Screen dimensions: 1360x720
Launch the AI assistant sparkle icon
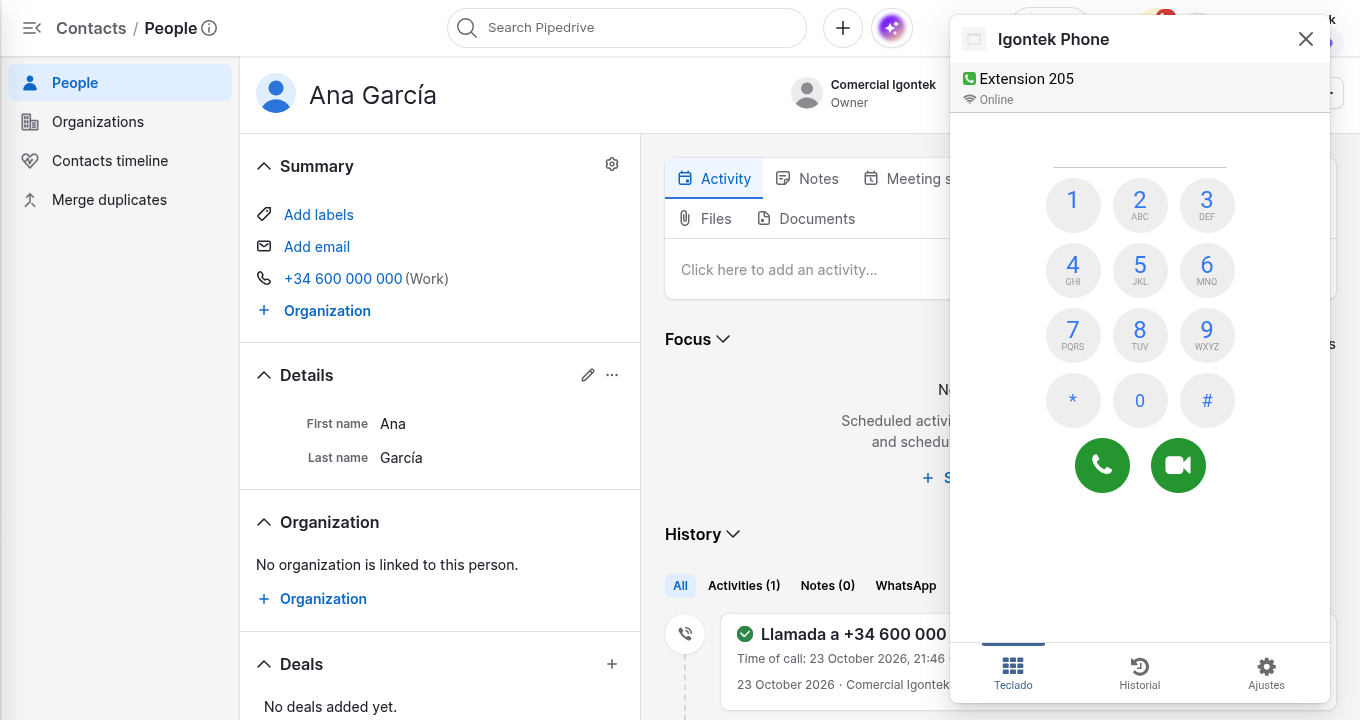pyautogui.click(x=891, y=28)
